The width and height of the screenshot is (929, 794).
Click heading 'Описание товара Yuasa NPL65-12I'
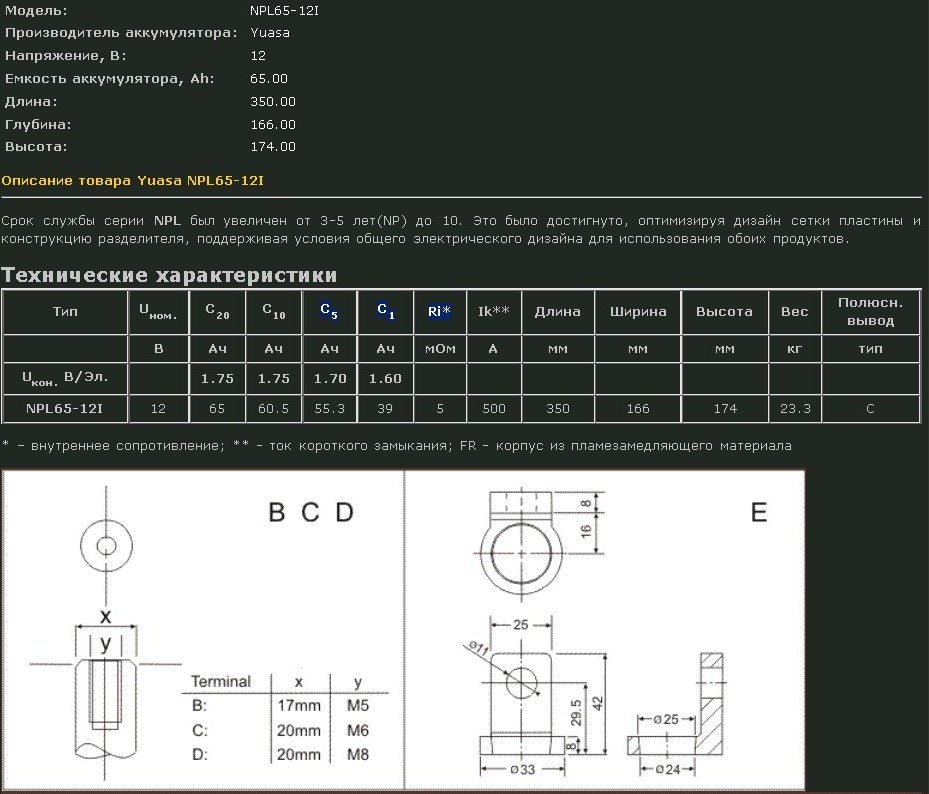(x=133, y=180)
